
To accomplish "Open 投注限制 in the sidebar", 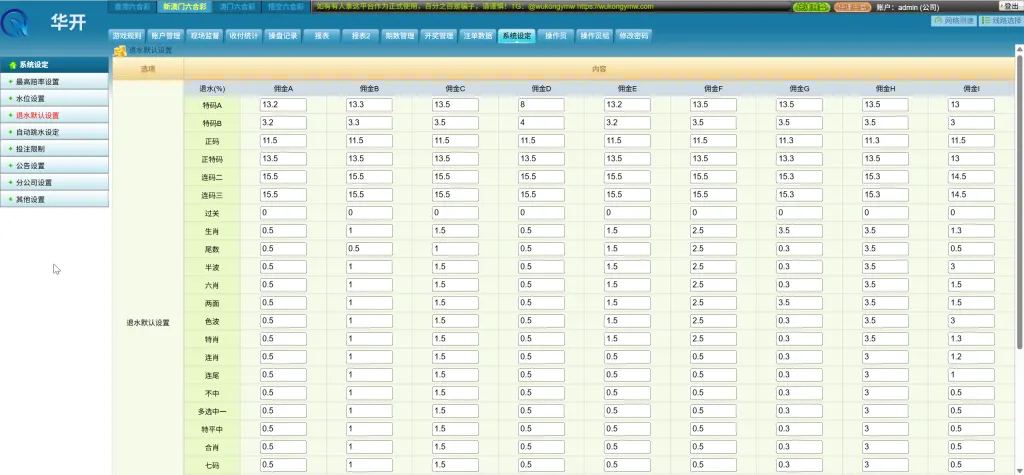I will coord(54,149).
